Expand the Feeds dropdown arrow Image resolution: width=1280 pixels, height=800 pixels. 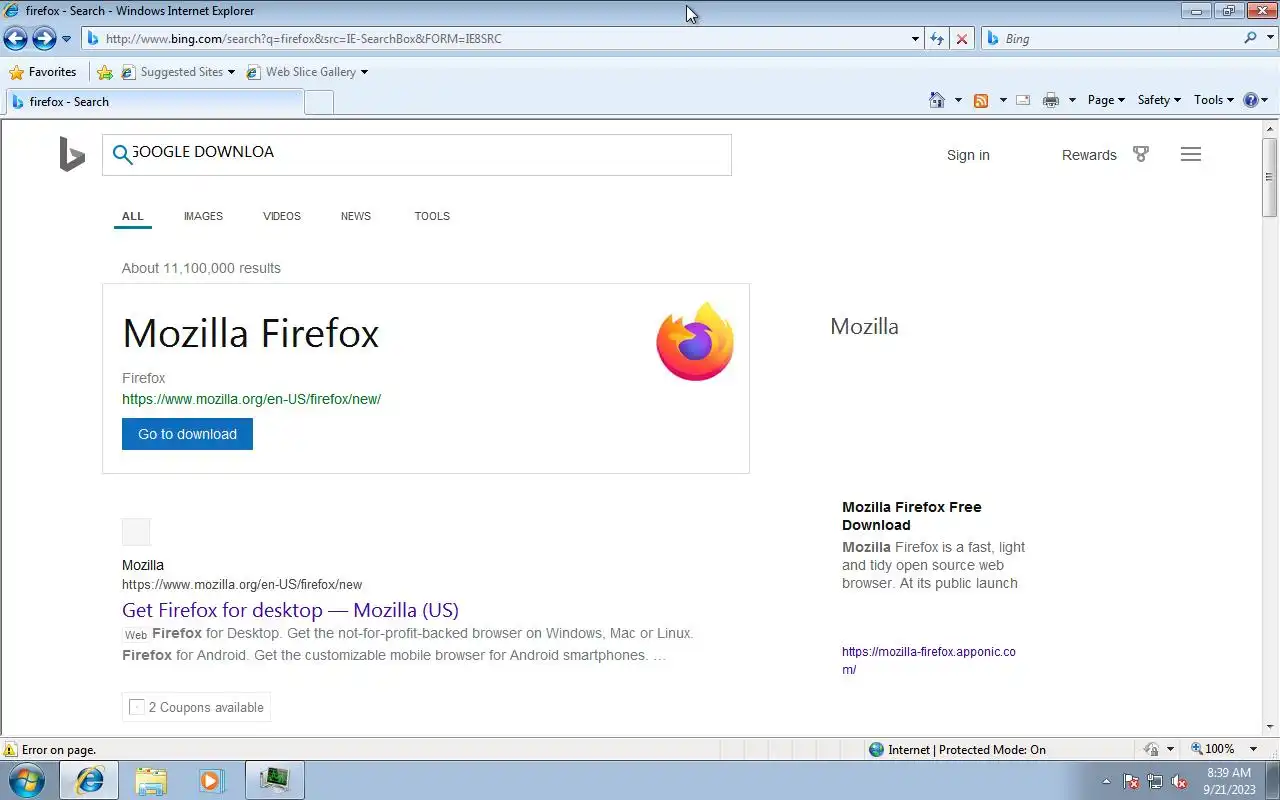pyautogui.click(x=1003, y=100)
